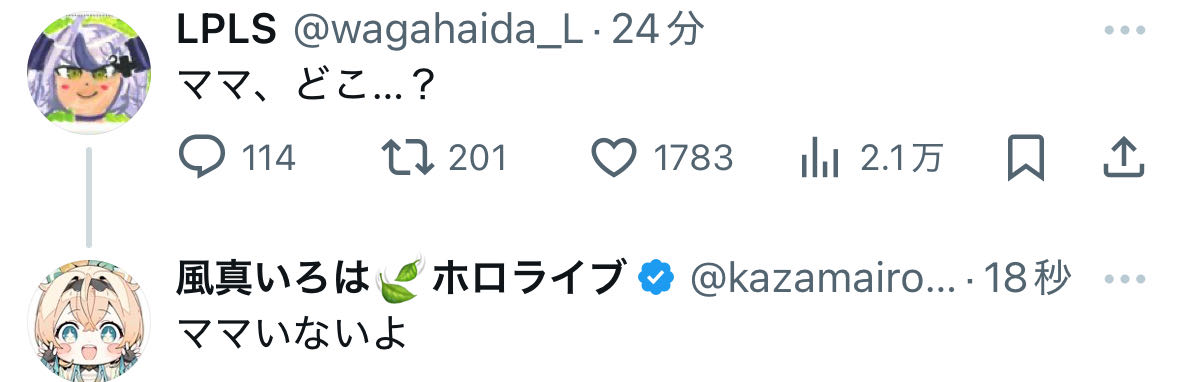This screenshot has width=1179, height=382.
Task: Open LPLS profile avatar
Action: coord(89,72)
